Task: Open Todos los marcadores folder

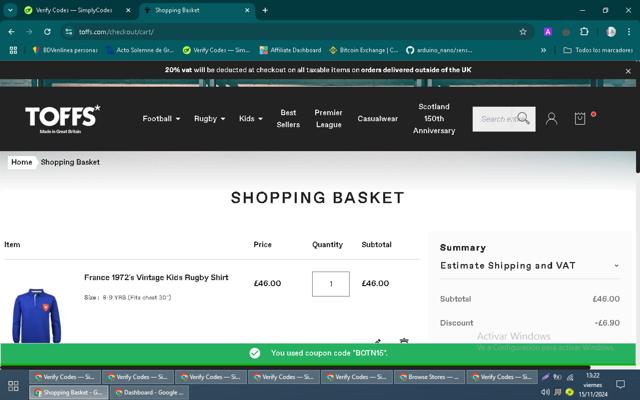Action: pyautogui.click(x=598, y=50)
